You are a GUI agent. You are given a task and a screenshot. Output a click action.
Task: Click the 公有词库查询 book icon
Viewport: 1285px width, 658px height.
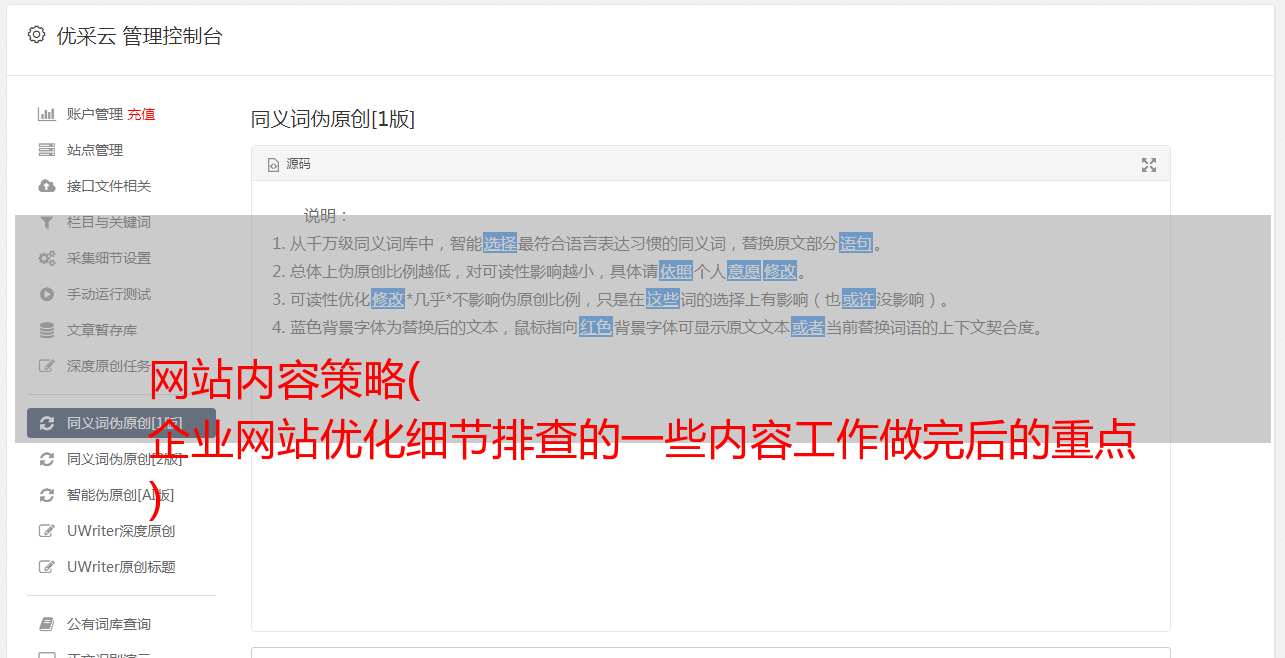(x=46, y=624)
